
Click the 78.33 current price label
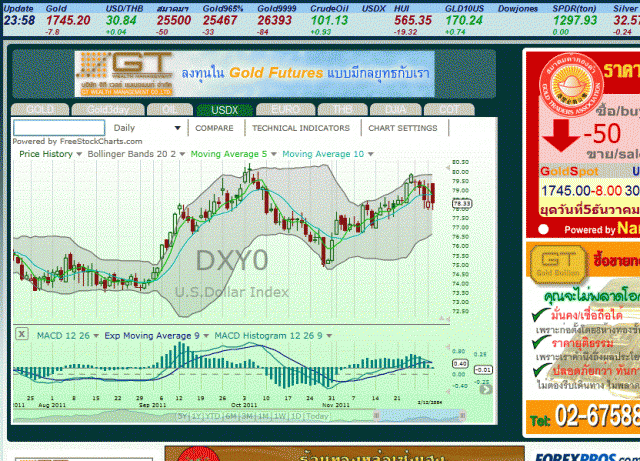click(x=462, y=203)
